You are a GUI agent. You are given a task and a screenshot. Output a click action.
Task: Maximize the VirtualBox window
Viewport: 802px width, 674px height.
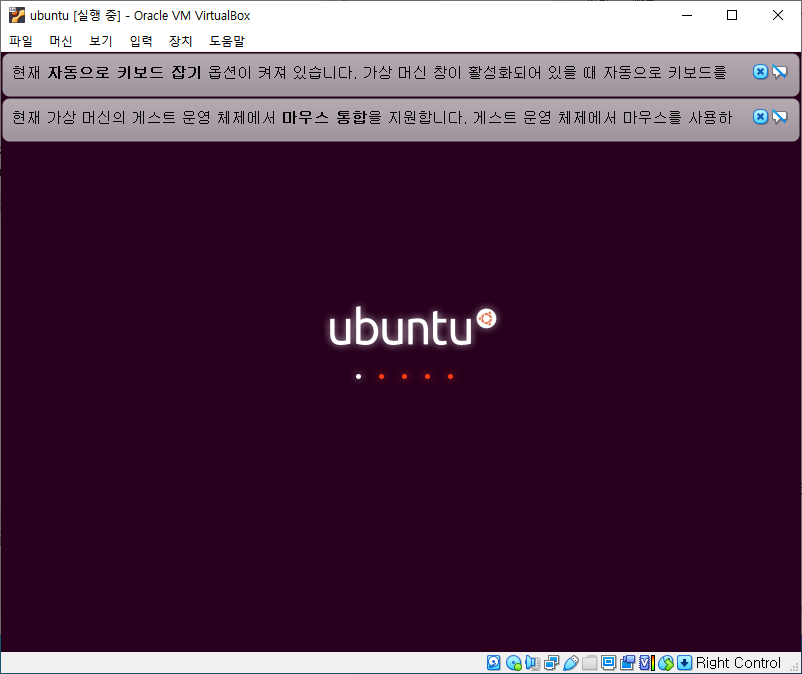point(732,15)
